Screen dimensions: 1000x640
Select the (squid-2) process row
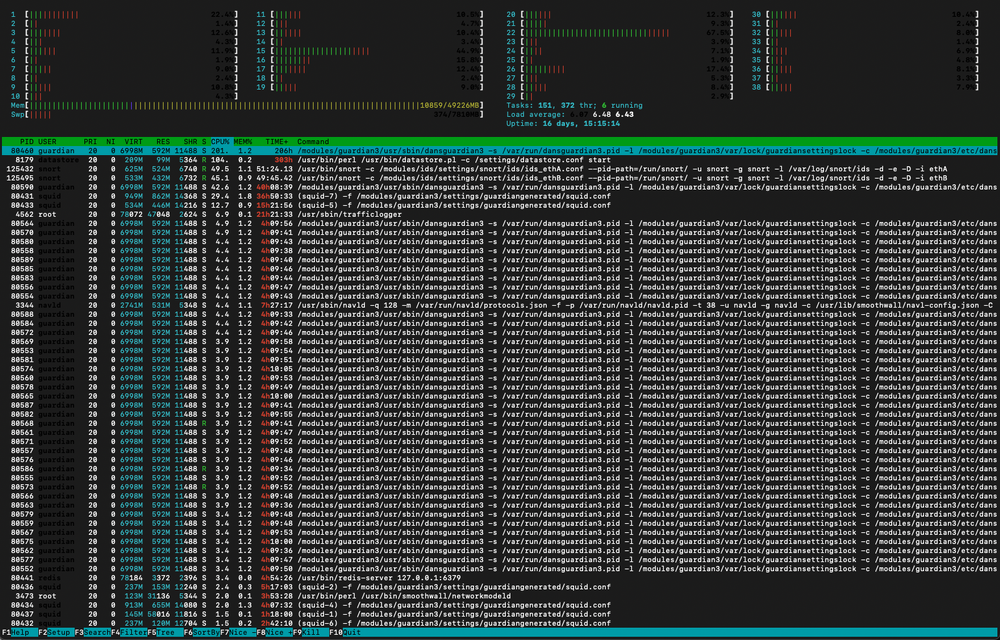coord(499,586)
